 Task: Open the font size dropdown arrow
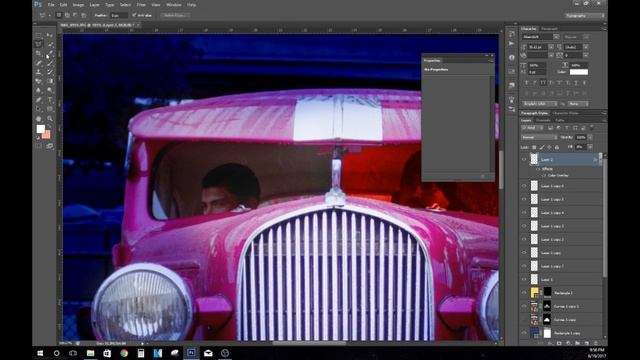click(x=551, y=47)
